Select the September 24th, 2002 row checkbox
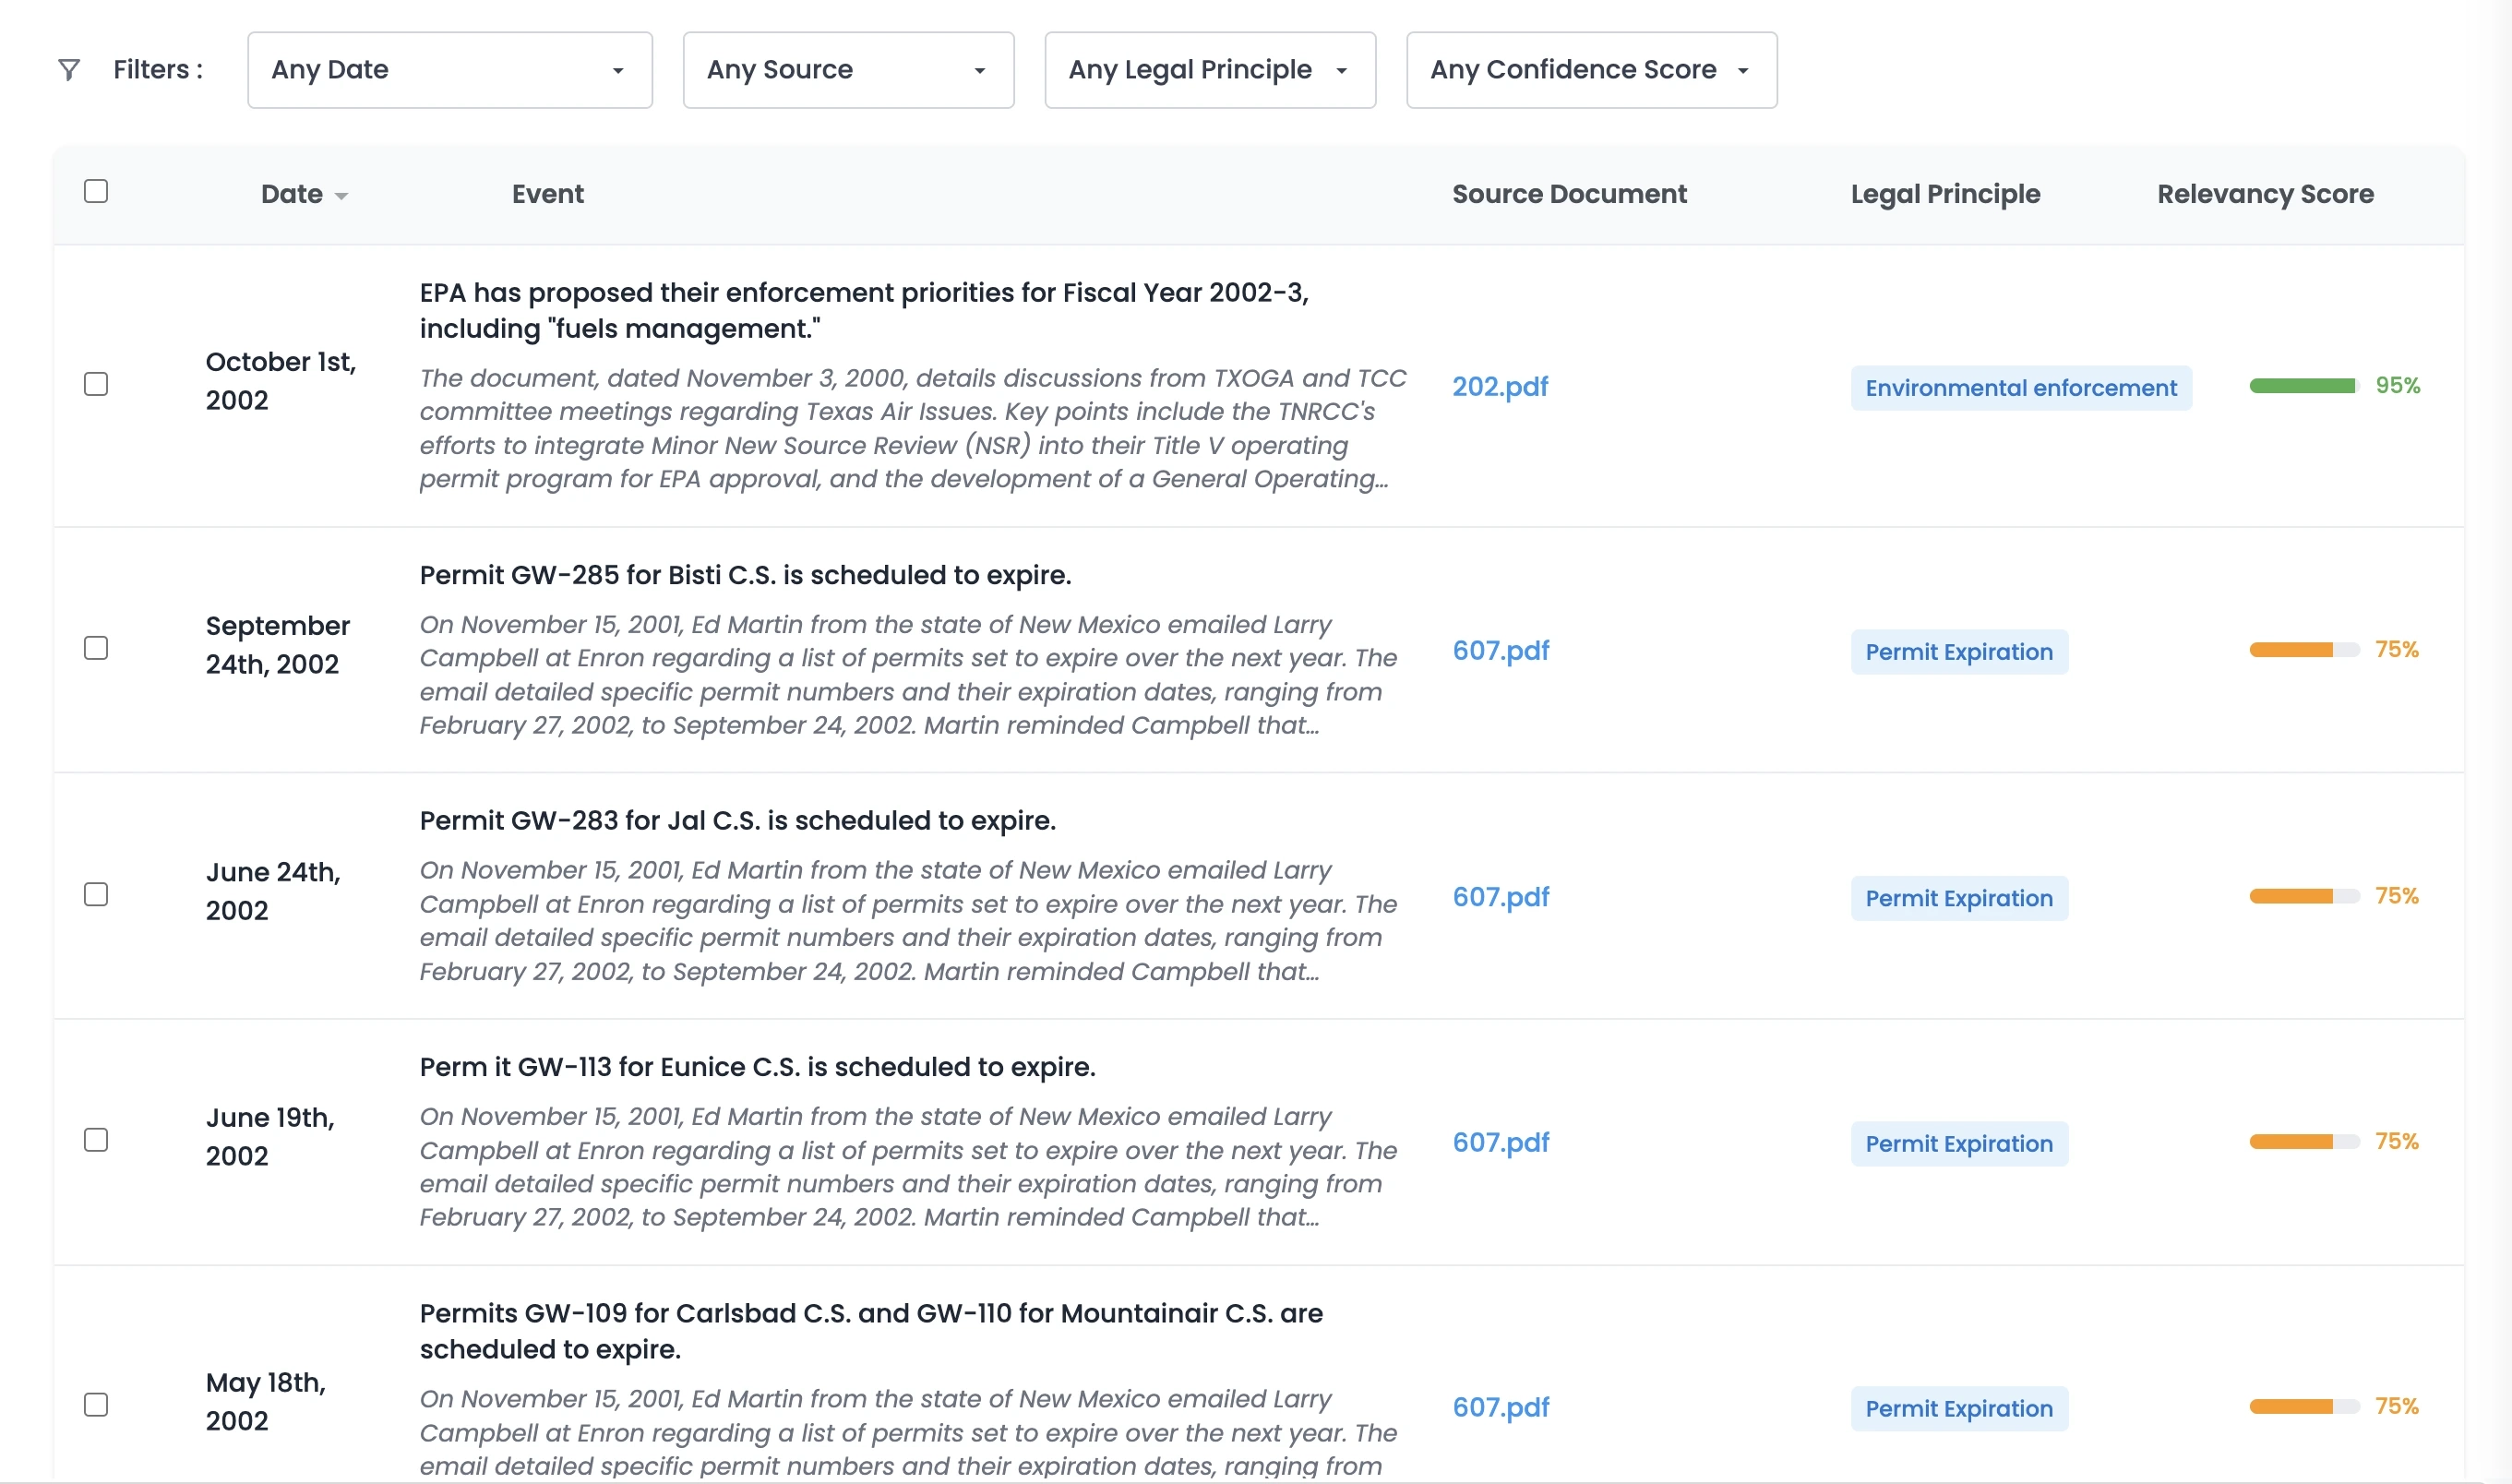 (96, 648)
